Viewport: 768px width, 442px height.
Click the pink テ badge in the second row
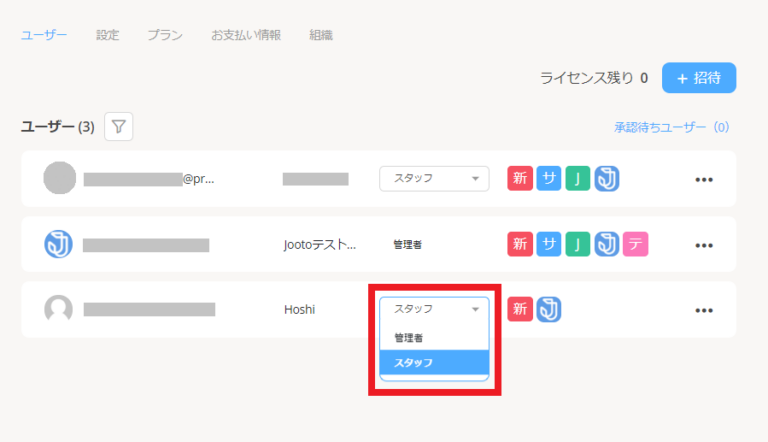click(636, 243)
